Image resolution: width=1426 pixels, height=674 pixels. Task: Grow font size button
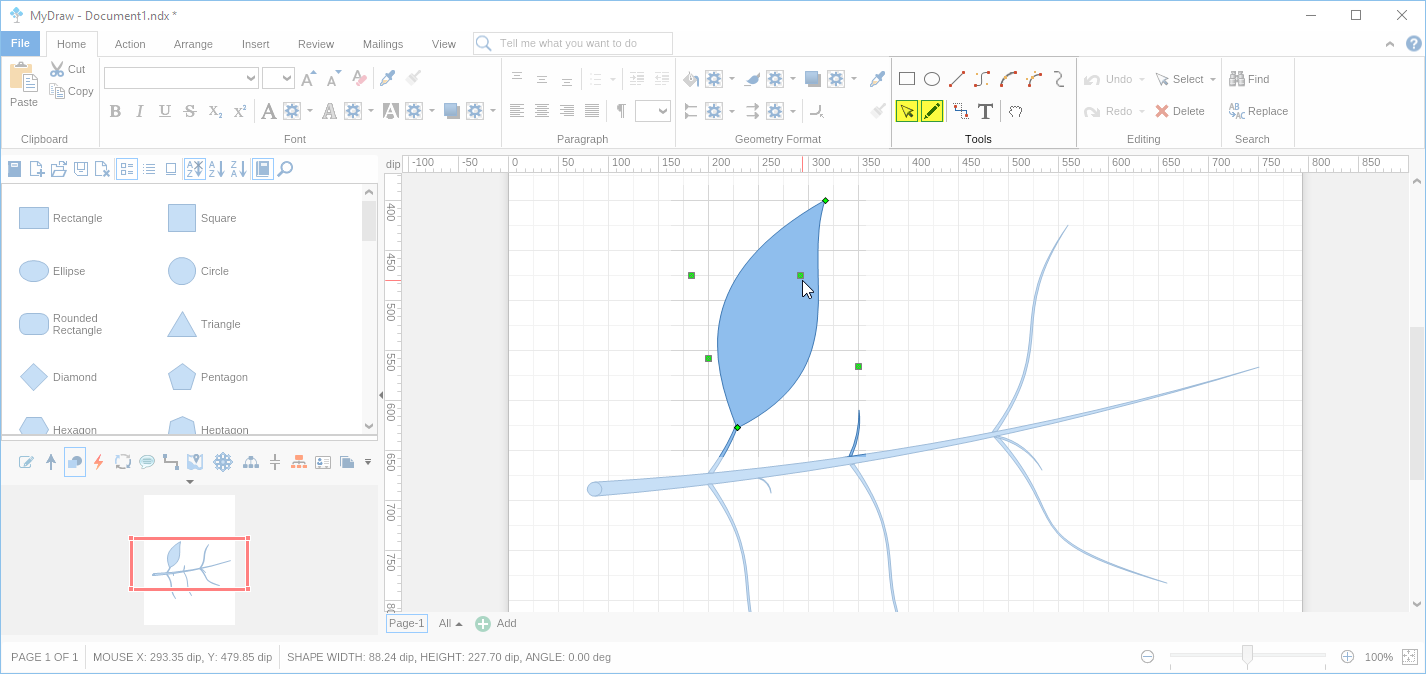309,78
